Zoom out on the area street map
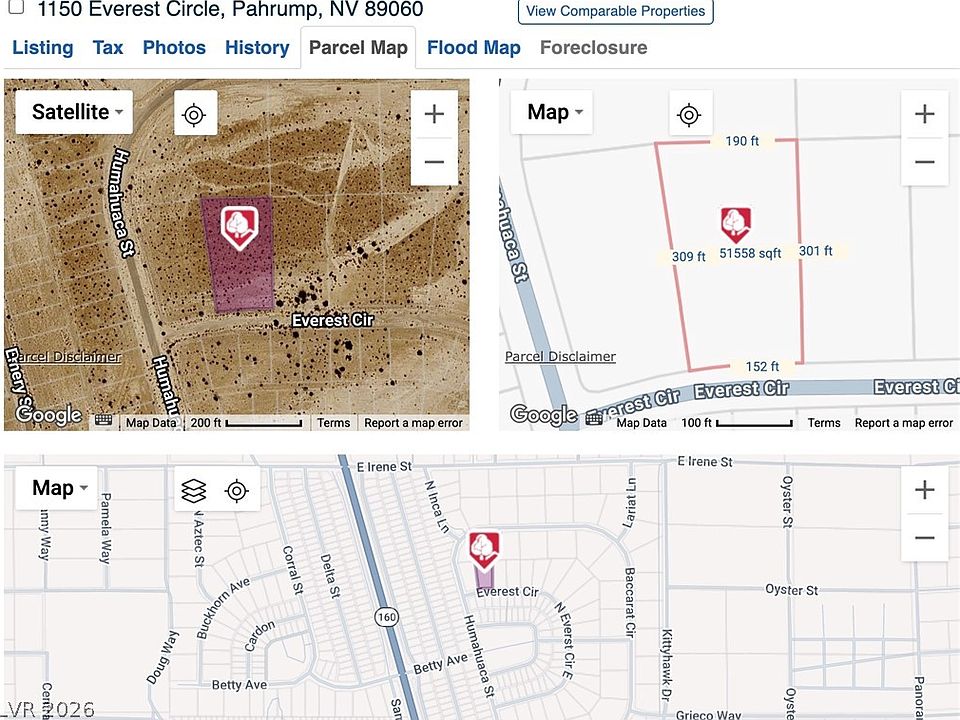This screenshot has height=720, width=960. coord(924,538)
